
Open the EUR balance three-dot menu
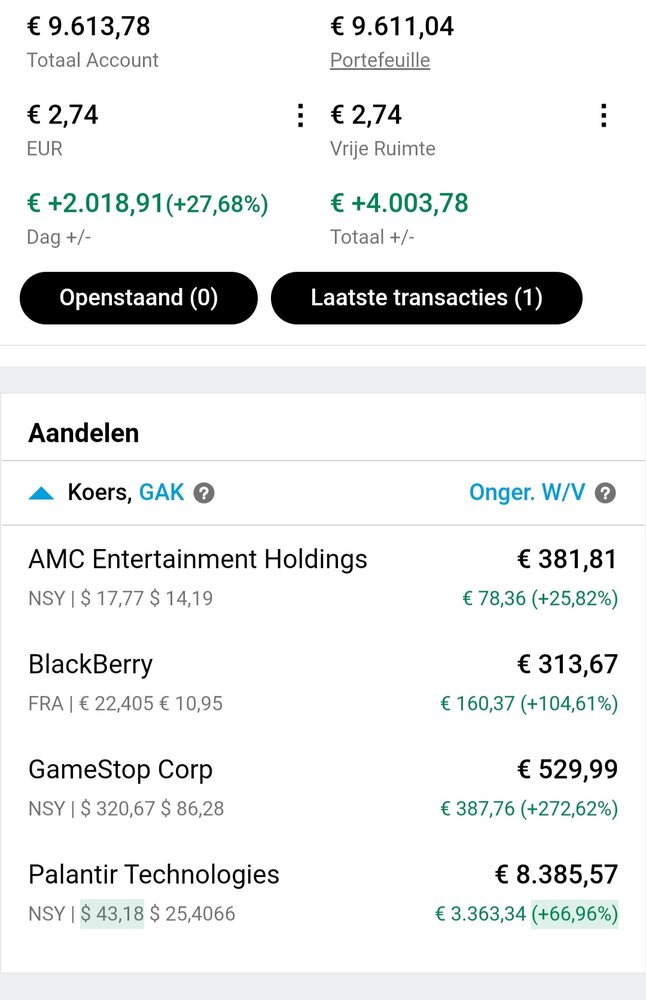click(x=300, y=115)
